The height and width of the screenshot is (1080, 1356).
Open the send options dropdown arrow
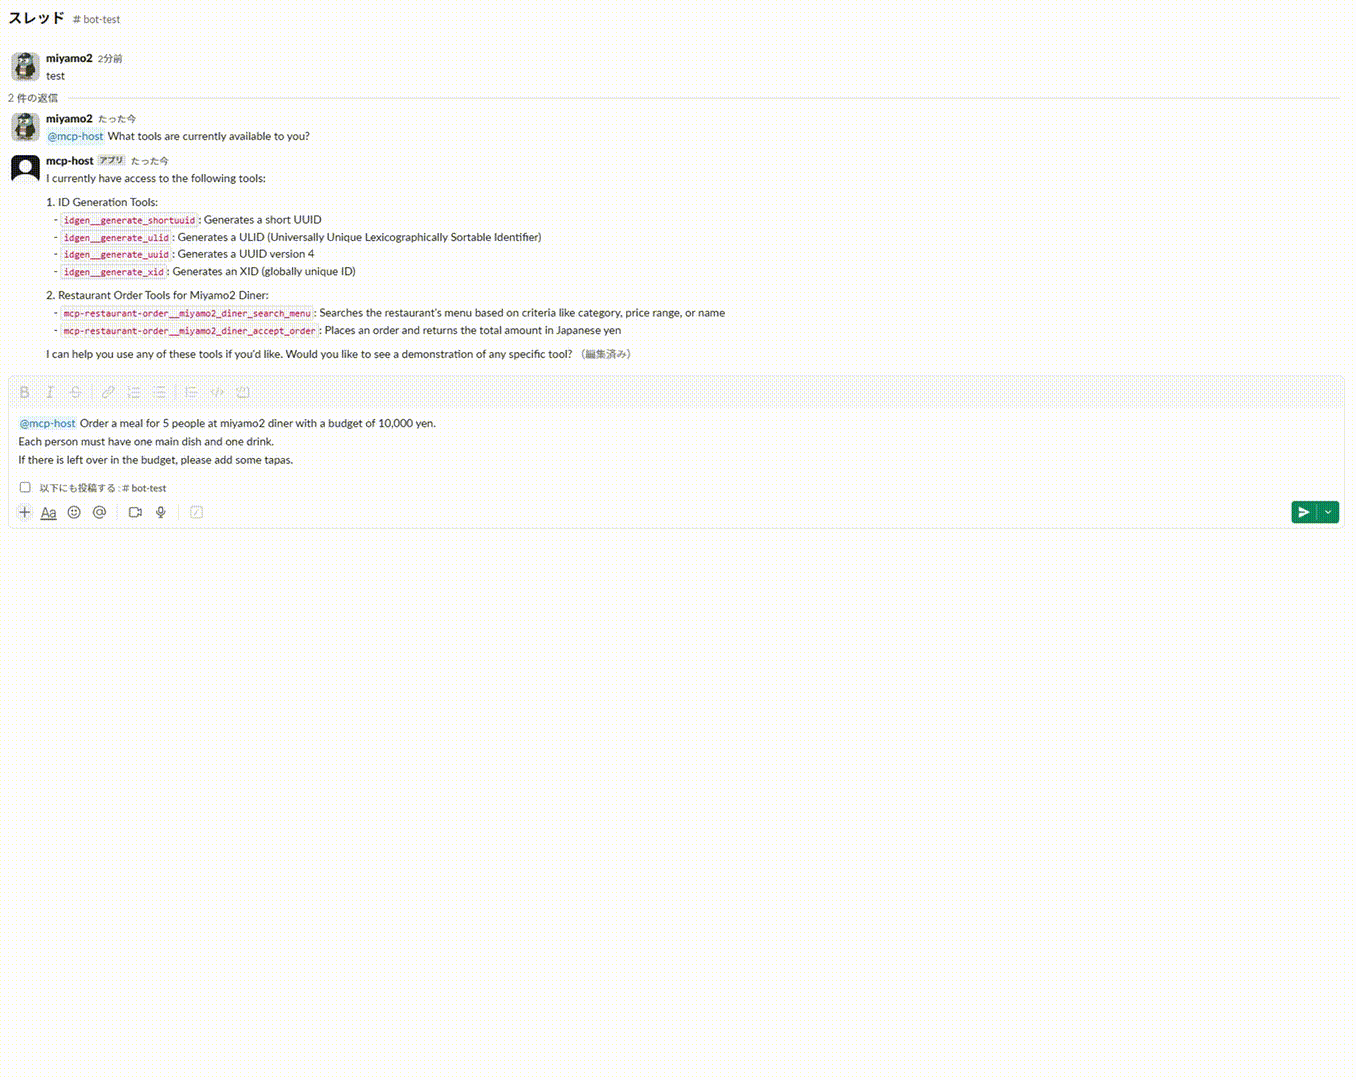pyautogui.click(x=1328, y=512)
